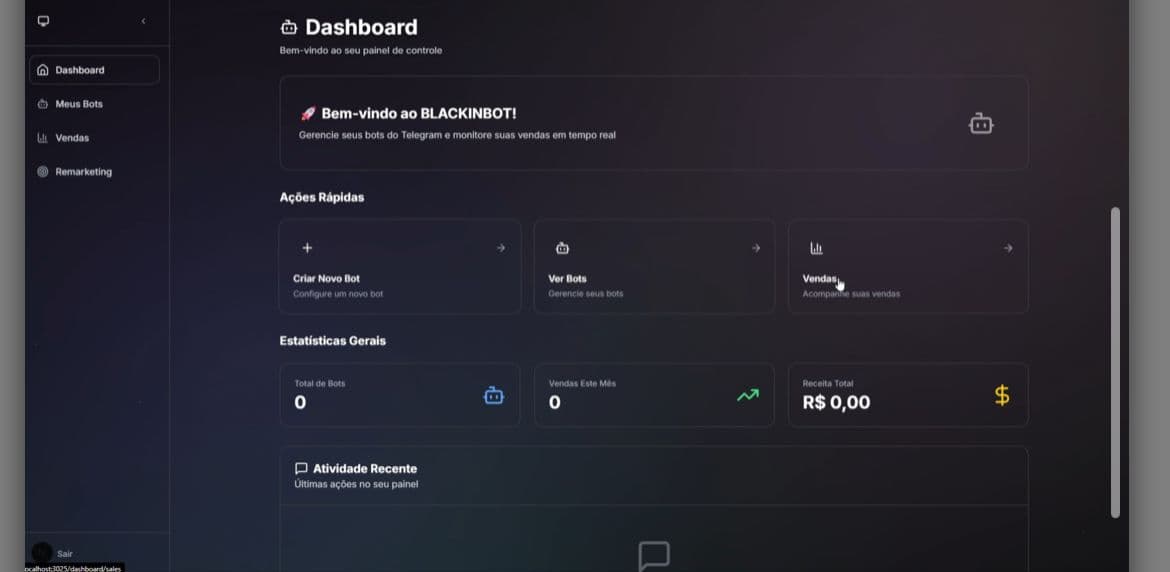Click the user avatar beside Sair
Image resolution: width=1170 pixels, height=572 pixels.
42,553
